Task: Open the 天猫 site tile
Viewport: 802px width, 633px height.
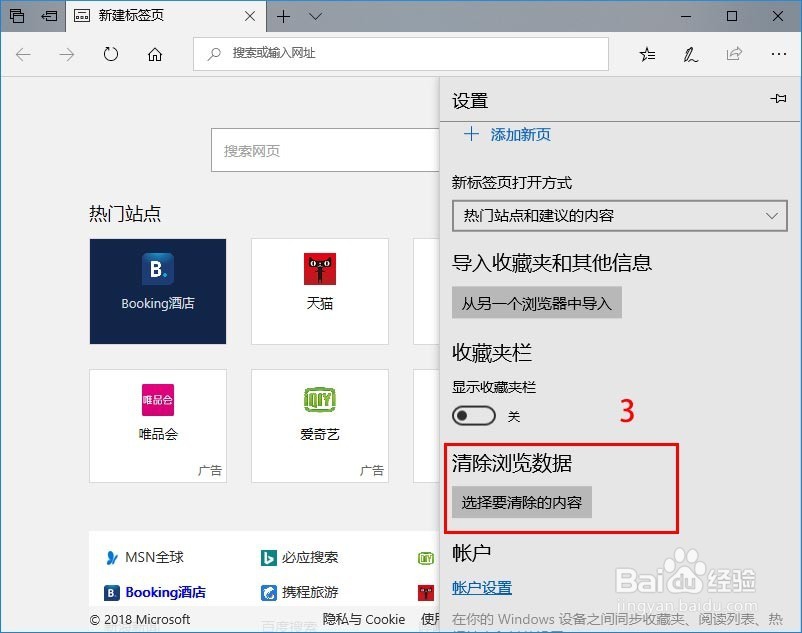Action: [x=319, y=290]
